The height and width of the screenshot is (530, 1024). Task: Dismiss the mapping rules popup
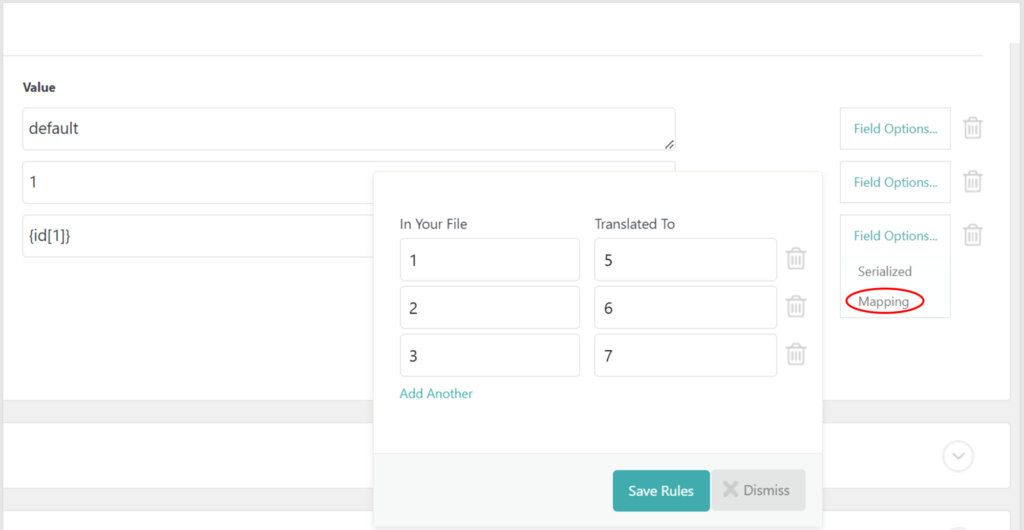pos(758,490)
